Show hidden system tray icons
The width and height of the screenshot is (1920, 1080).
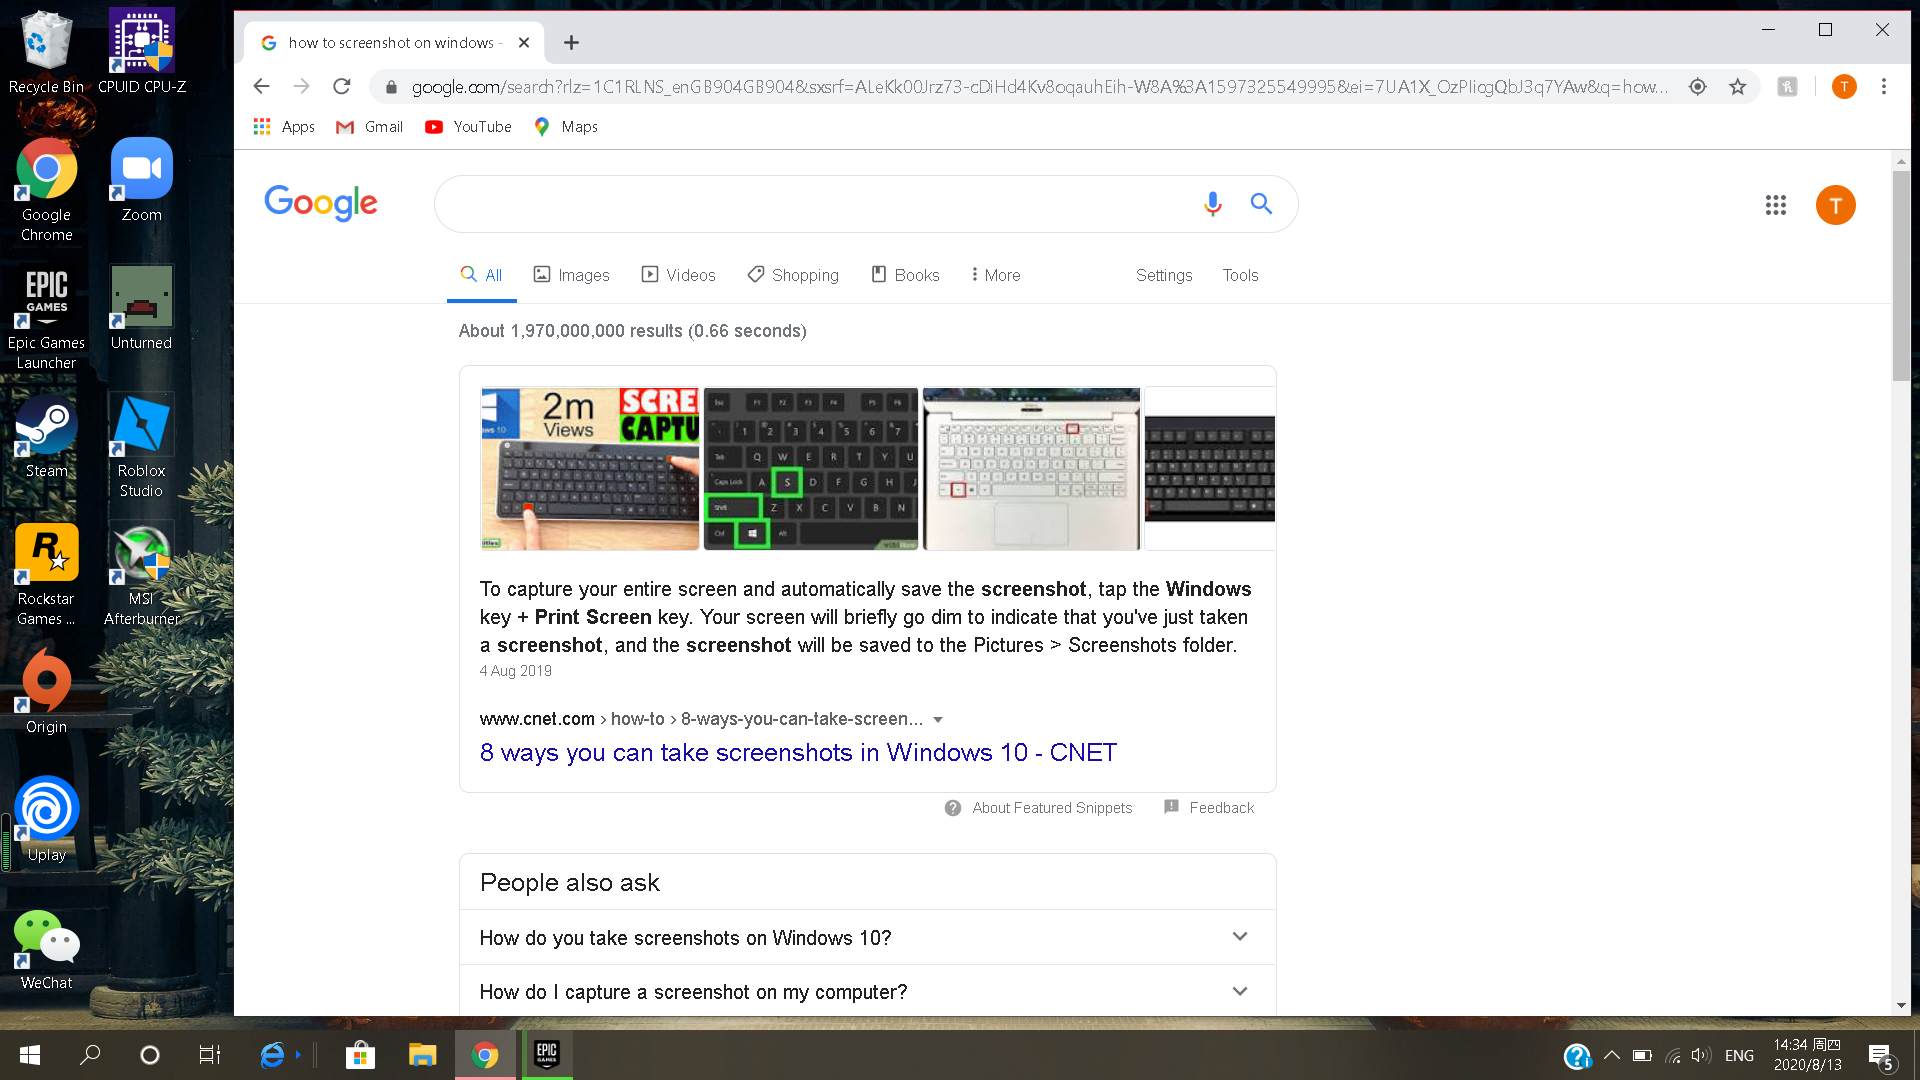tap(1612, 1055)
